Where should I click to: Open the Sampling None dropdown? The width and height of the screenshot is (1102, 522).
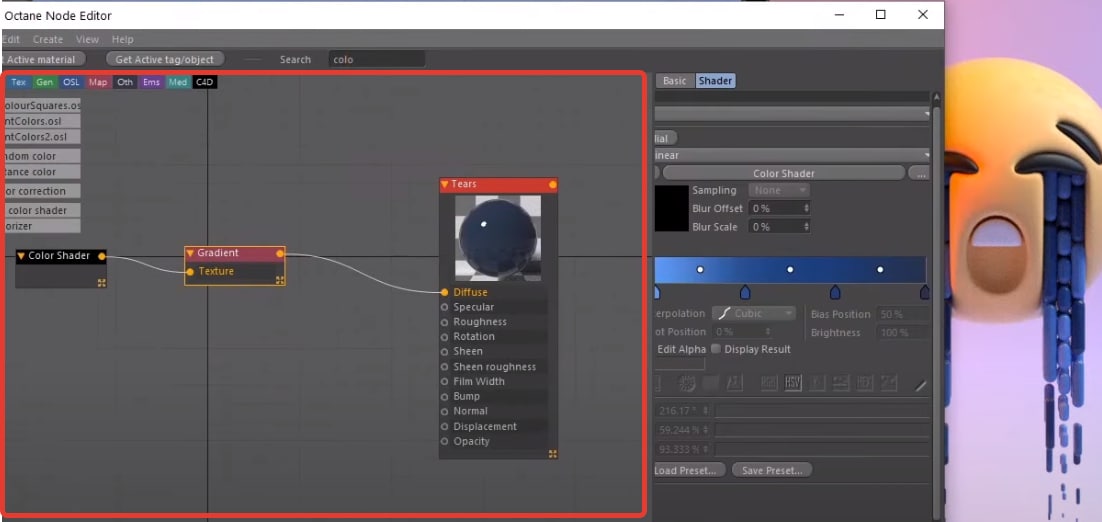point(779,190)
